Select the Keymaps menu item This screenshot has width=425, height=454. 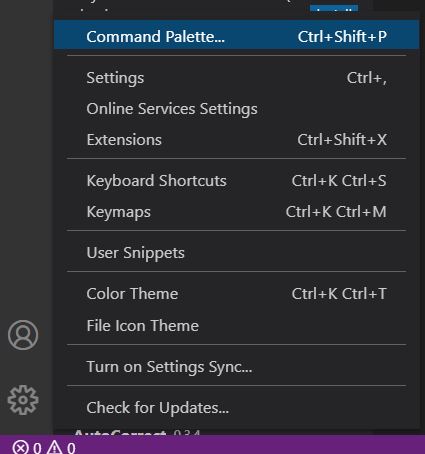point(236,212)
